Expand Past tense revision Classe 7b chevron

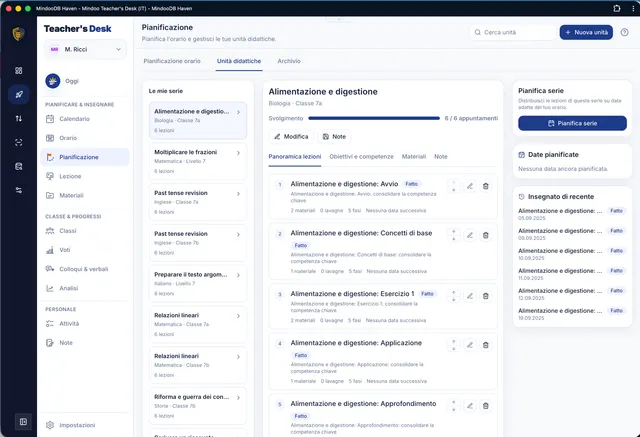[238, 235]
